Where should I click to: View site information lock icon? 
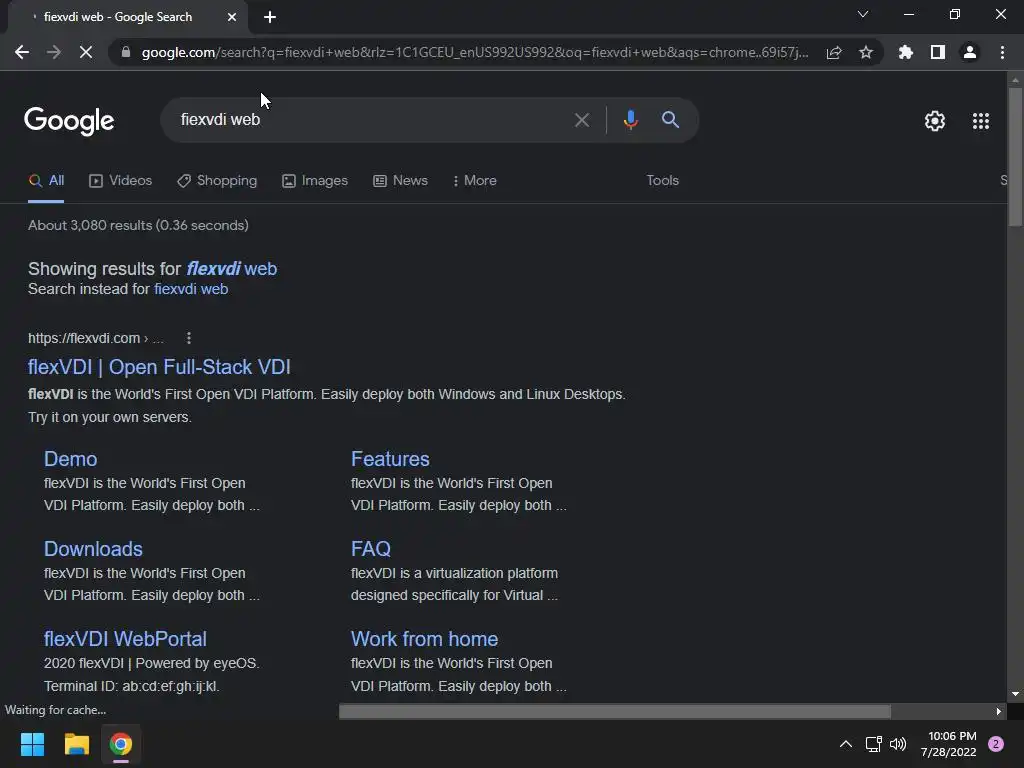125,52
